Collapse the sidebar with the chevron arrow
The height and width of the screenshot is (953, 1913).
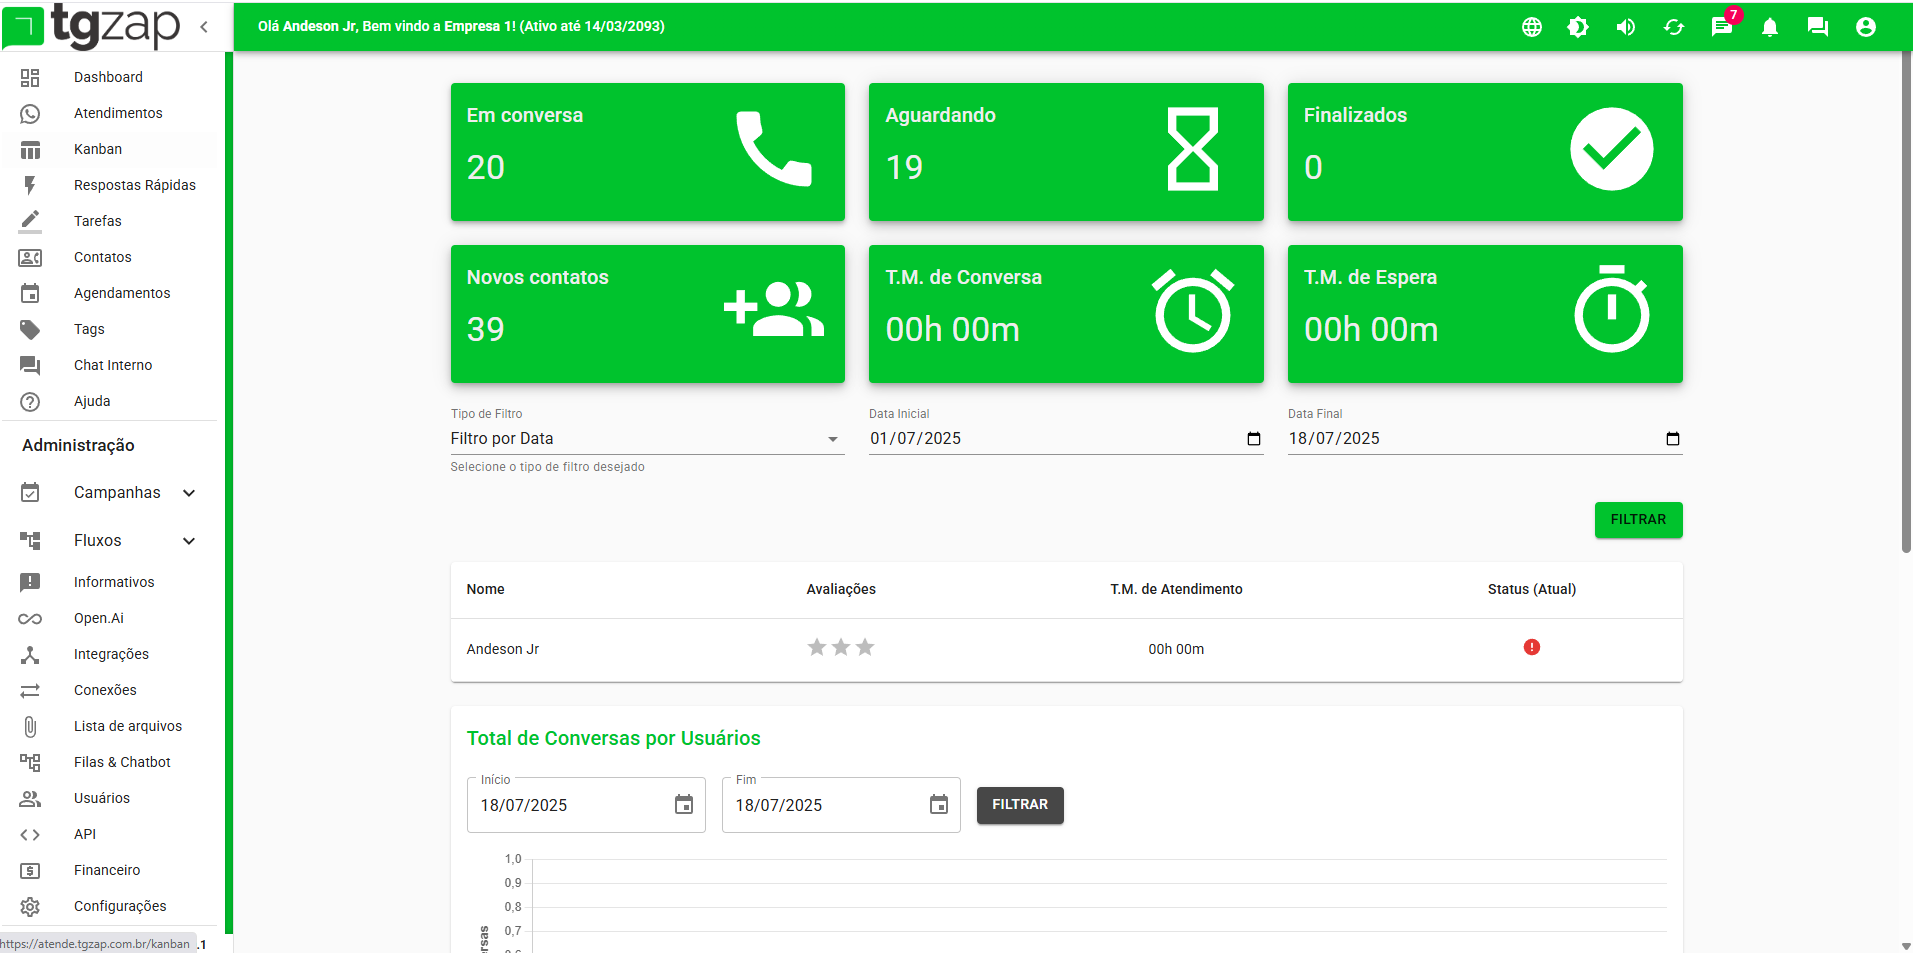204,27
